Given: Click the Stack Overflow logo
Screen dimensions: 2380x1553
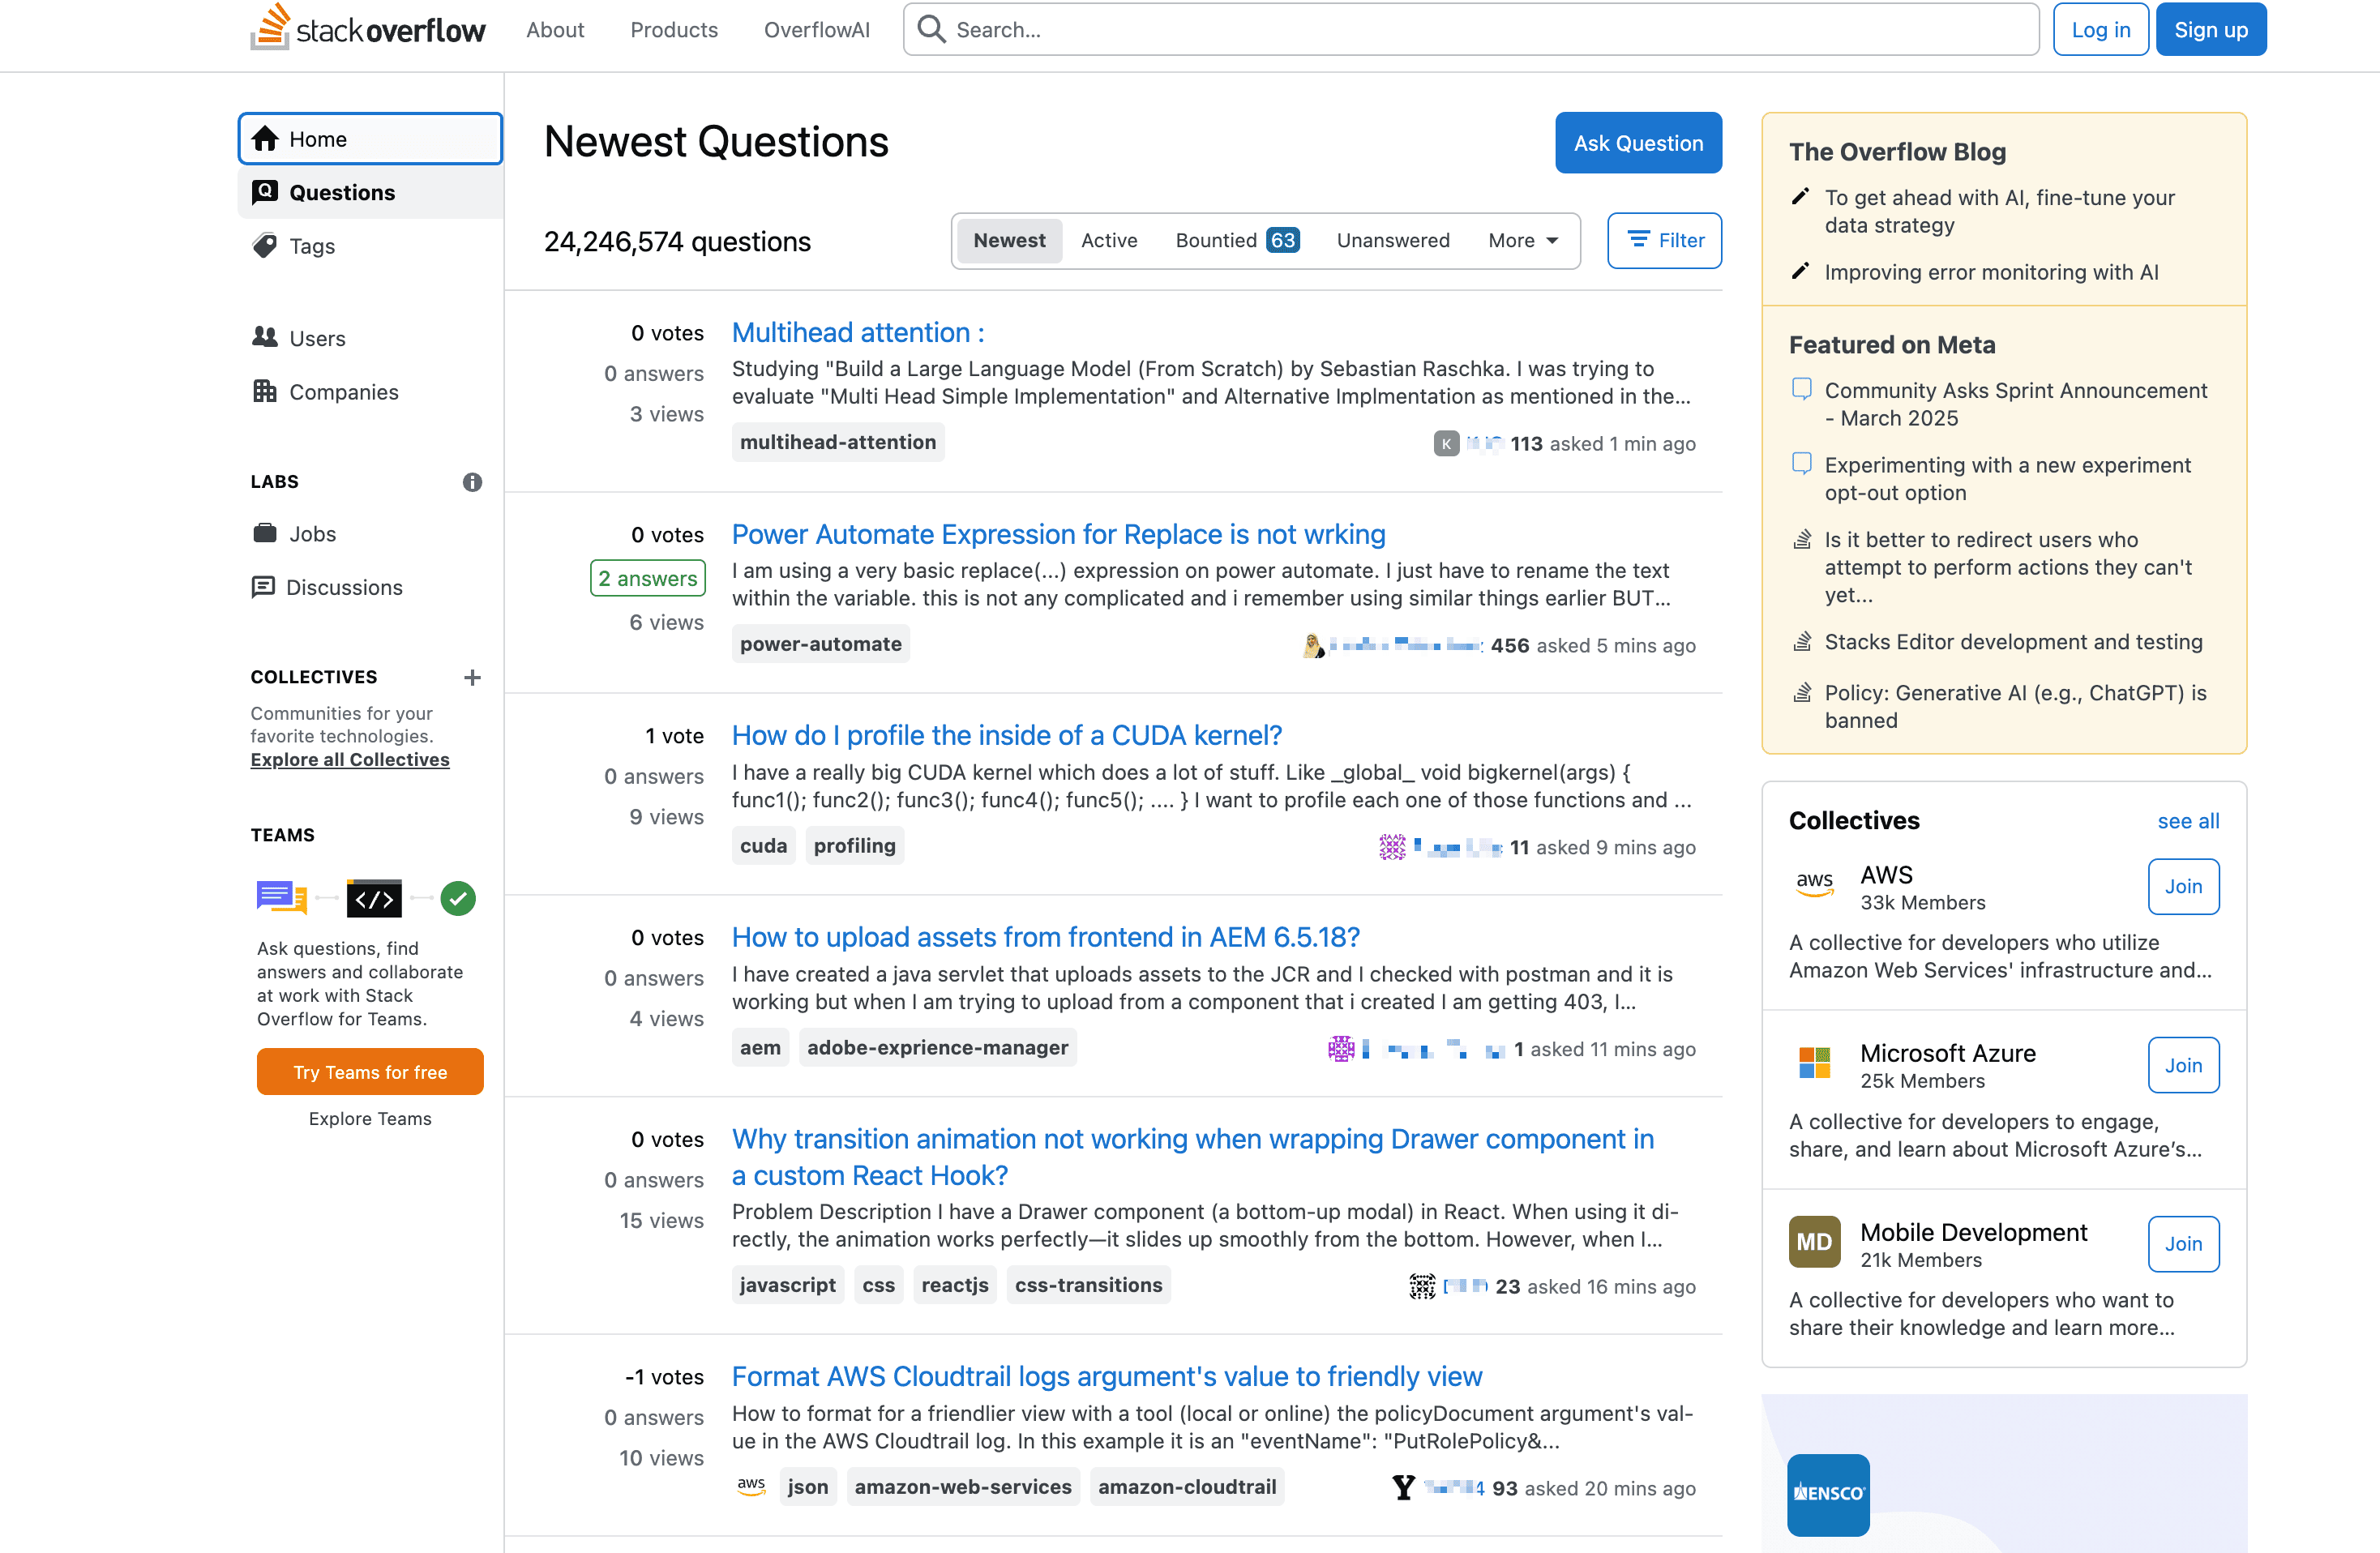Looking at the screenshot, I should tap(367, 29).
